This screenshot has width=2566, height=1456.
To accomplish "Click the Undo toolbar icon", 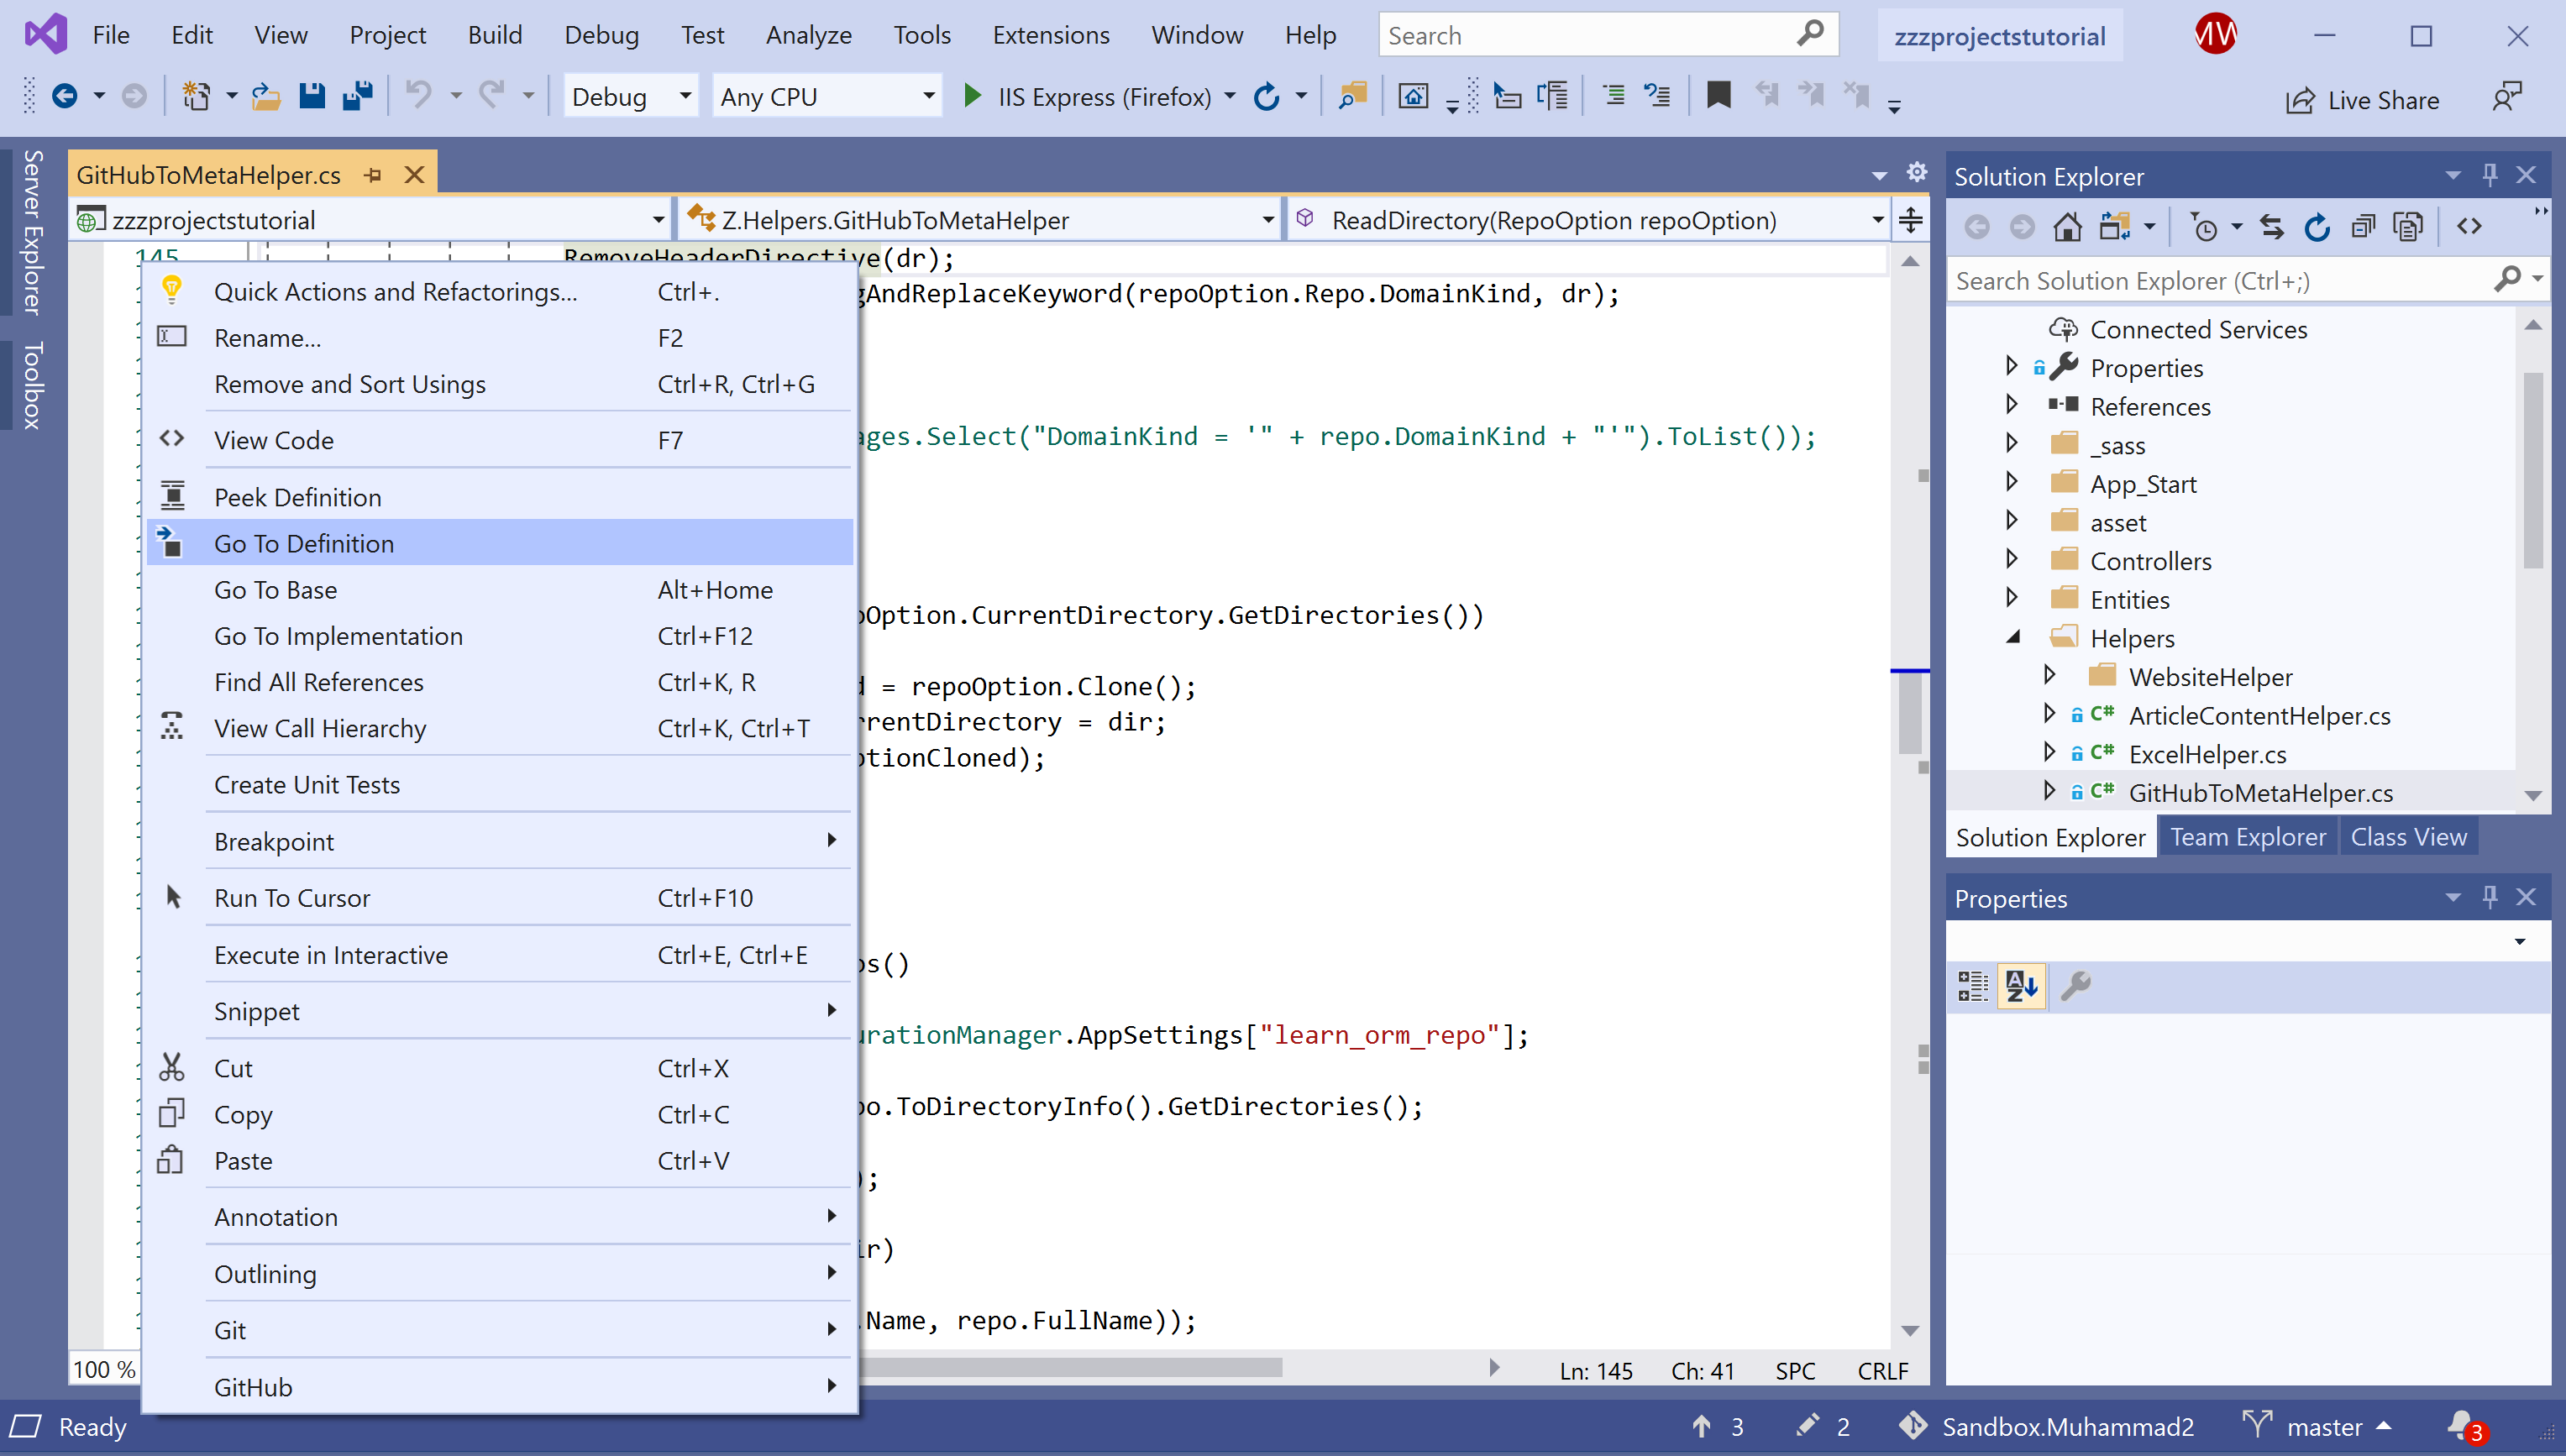I will 418,95.
